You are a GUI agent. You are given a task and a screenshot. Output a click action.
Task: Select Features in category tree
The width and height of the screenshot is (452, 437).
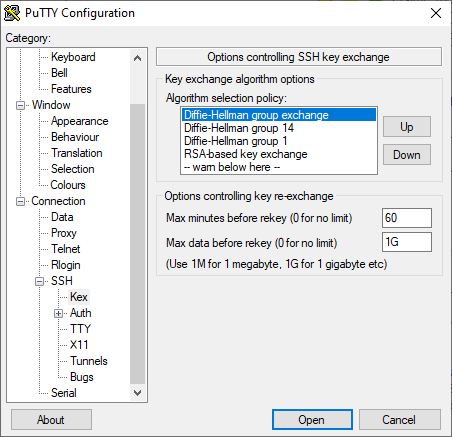71,89
